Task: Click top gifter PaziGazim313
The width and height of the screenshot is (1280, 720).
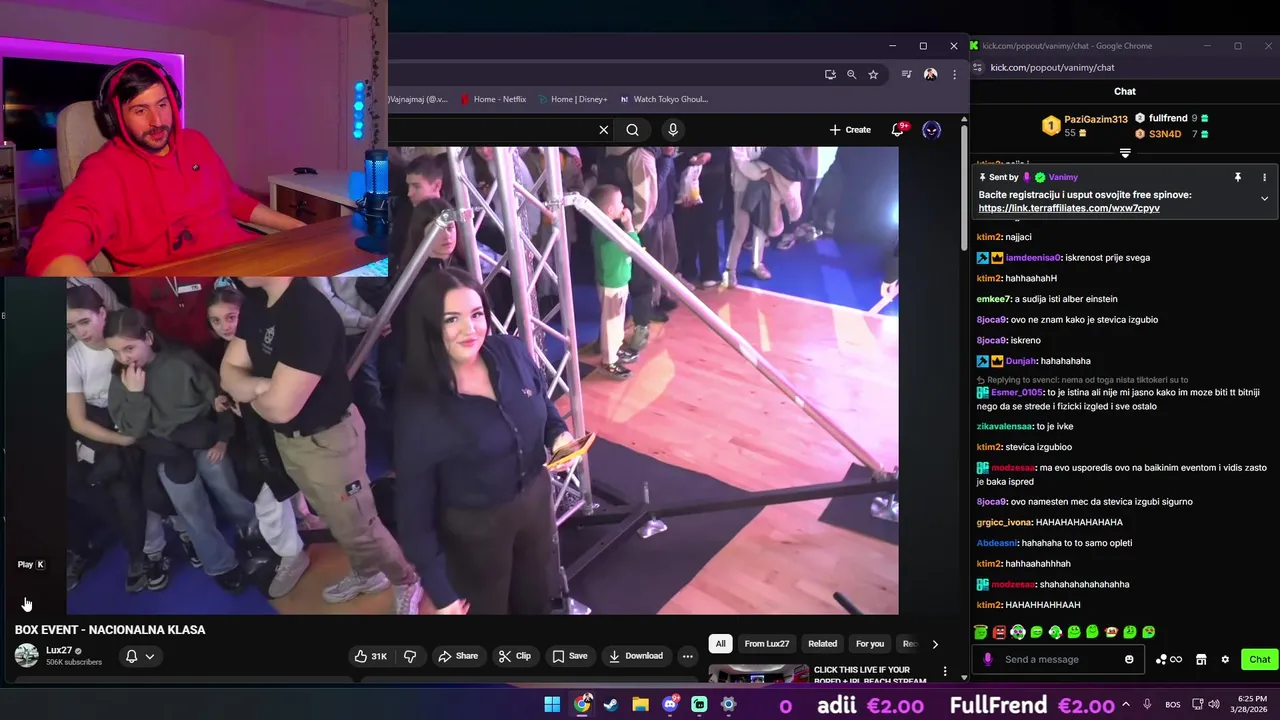Action: [x=1095, y=119]
